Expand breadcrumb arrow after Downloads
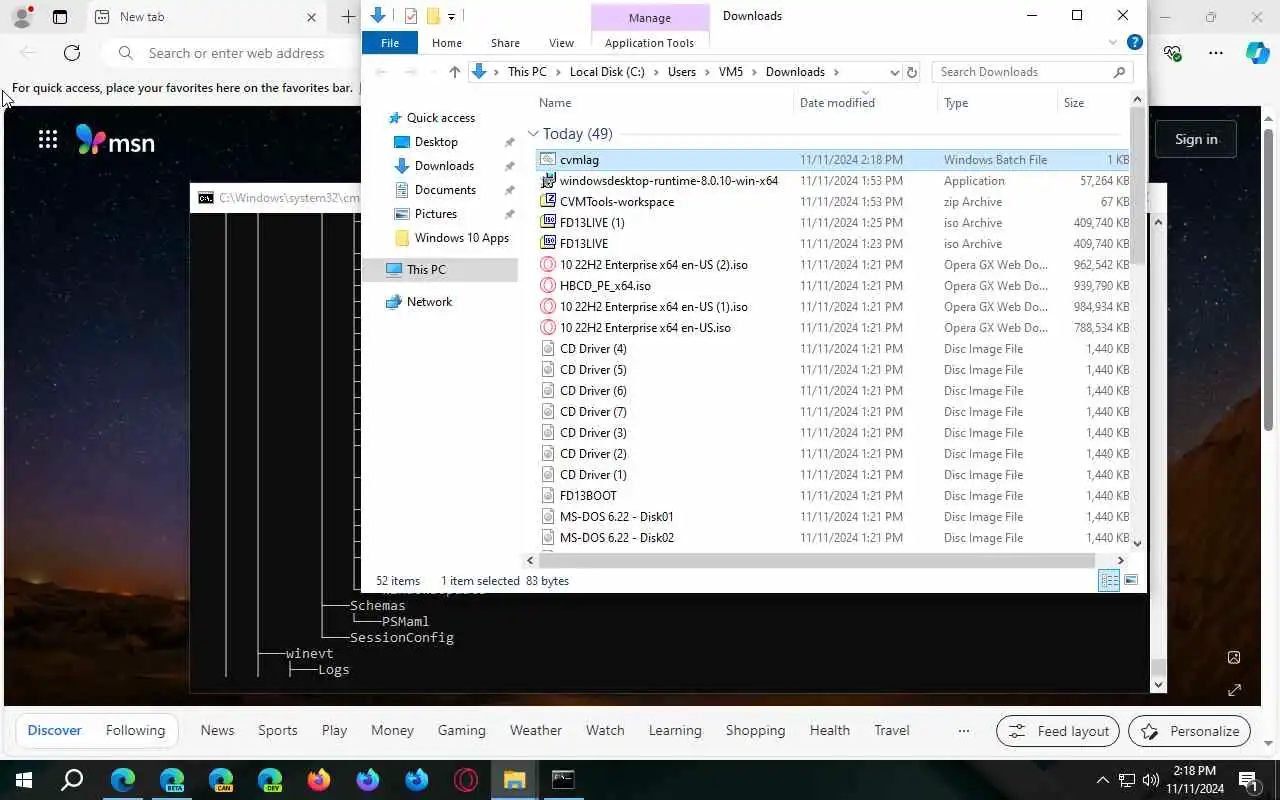Screen dimensions: 1280x800 click(x=836, y=72)
